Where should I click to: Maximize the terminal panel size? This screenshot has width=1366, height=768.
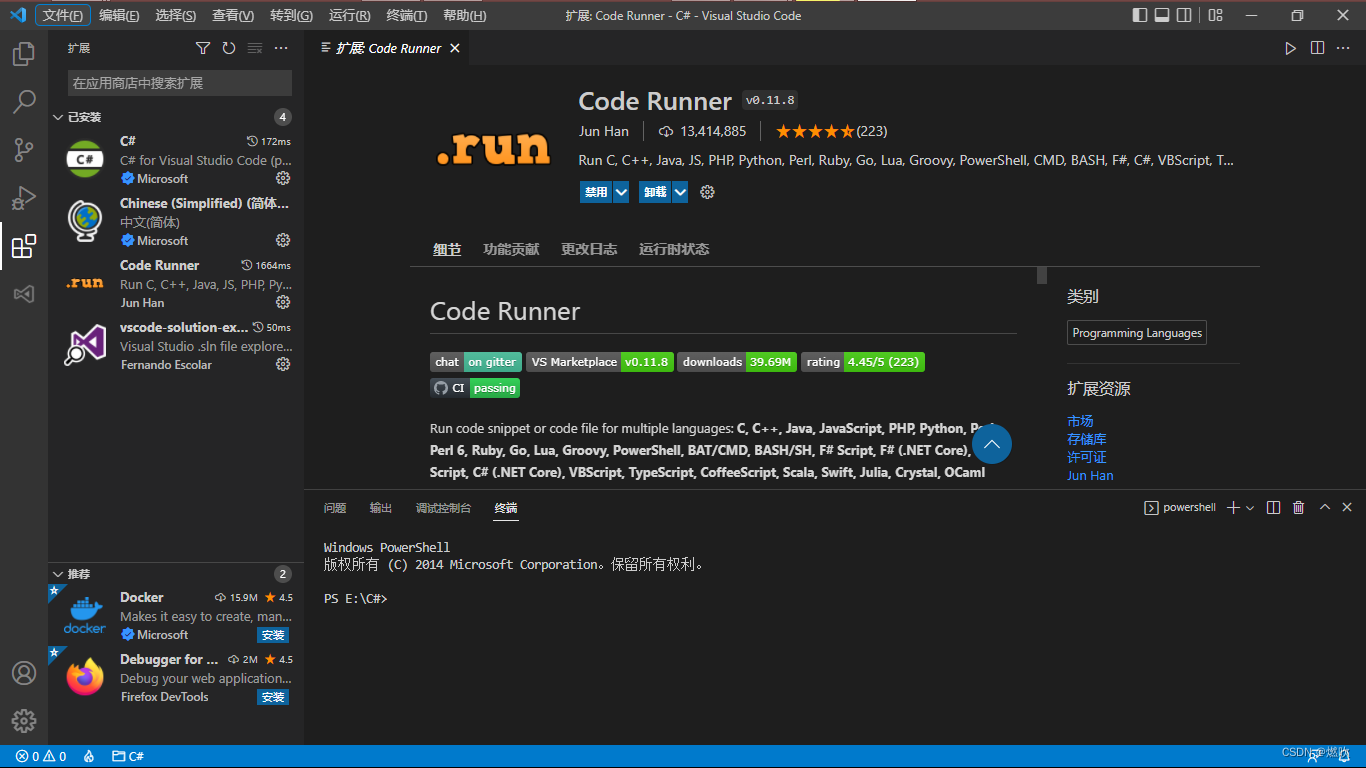point(1325,508)
